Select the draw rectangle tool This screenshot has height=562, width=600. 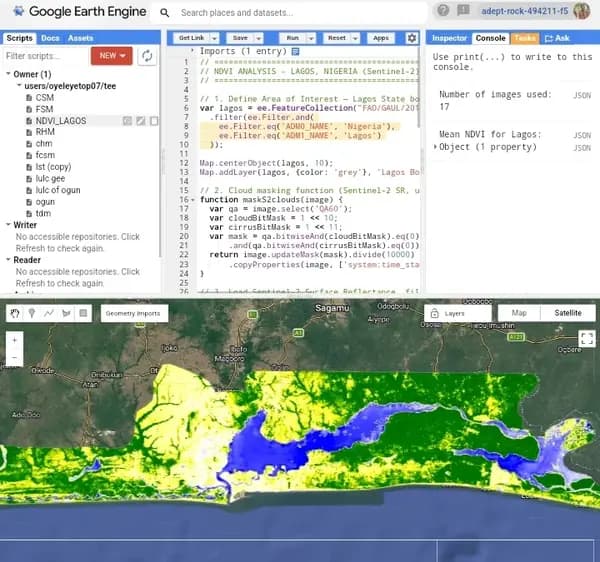click(x=83, y=313)
